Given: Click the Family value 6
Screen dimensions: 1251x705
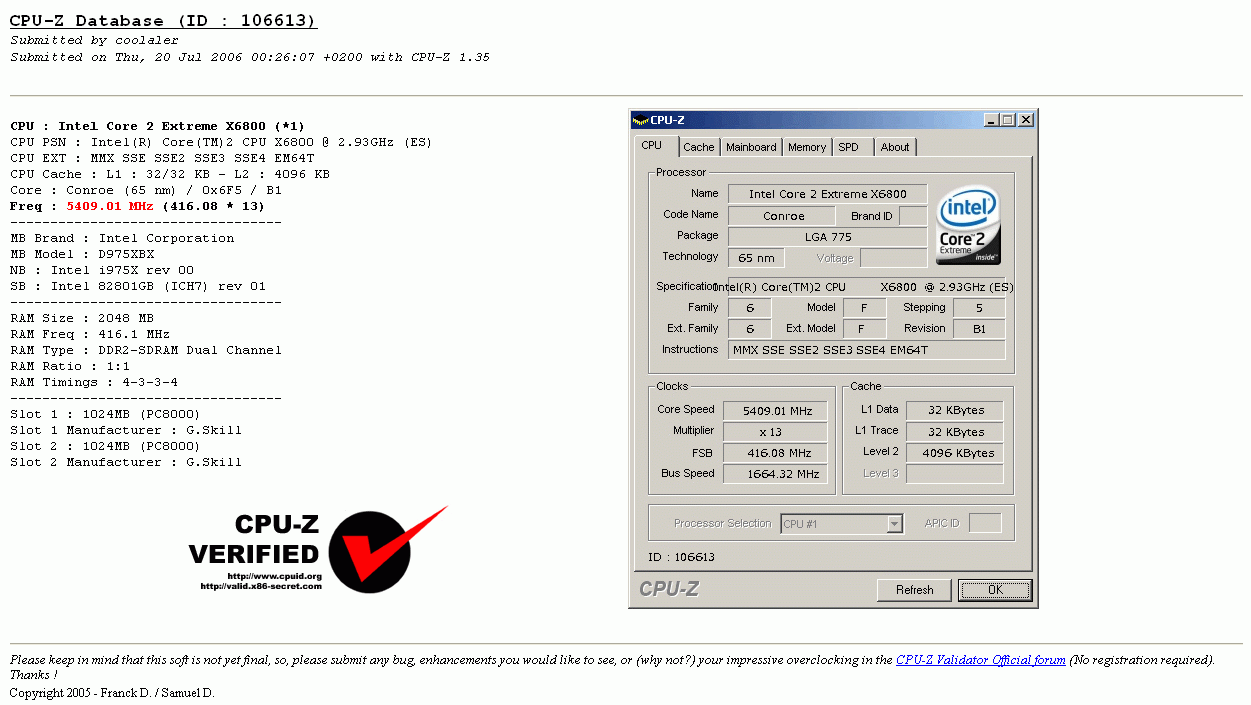Looking at the screenshot, I should tap(749, 308).
